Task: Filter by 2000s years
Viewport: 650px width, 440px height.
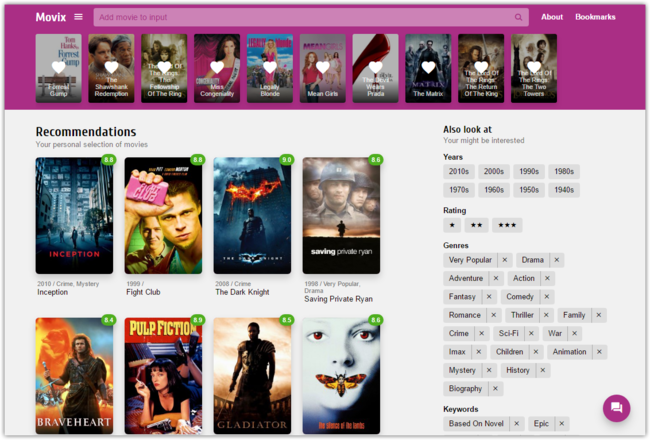Action: 494,172
